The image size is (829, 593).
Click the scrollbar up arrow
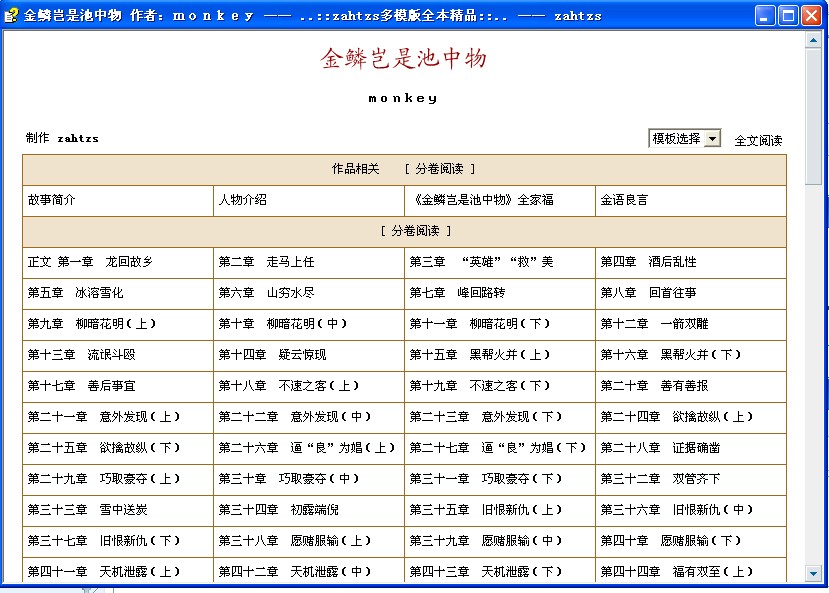click(x=813, y=40)
